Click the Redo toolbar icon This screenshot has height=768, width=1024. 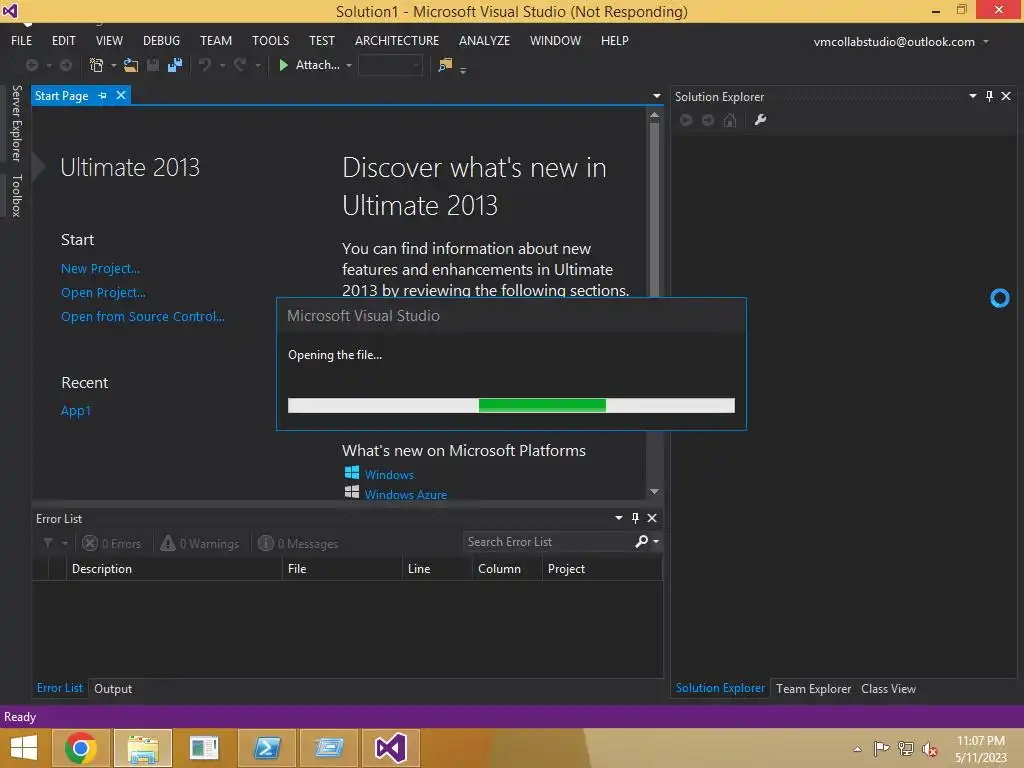(x=240, y=65)
